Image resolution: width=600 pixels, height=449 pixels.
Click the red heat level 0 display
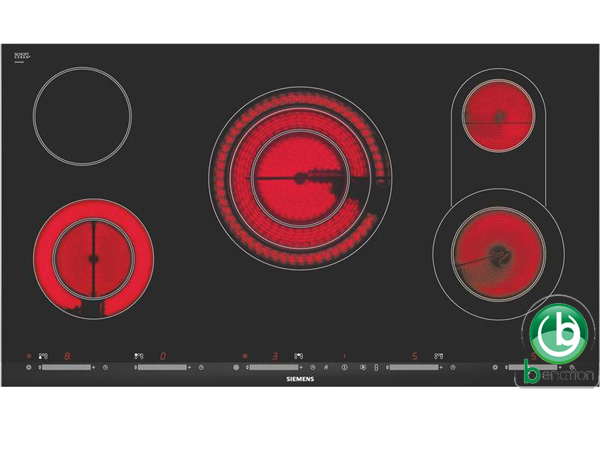[x=162, y=355]
